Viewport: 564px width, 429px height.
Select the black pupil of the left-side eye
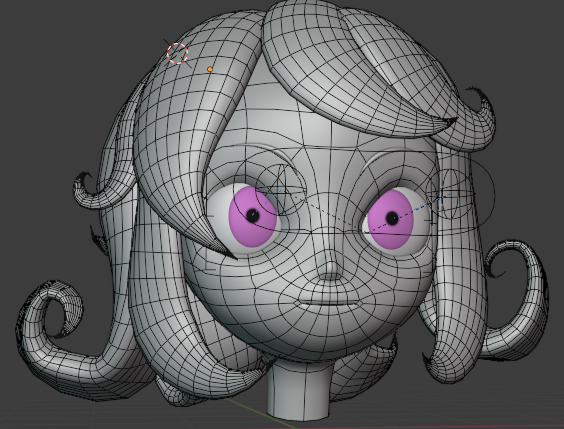[x=253, y=215]
